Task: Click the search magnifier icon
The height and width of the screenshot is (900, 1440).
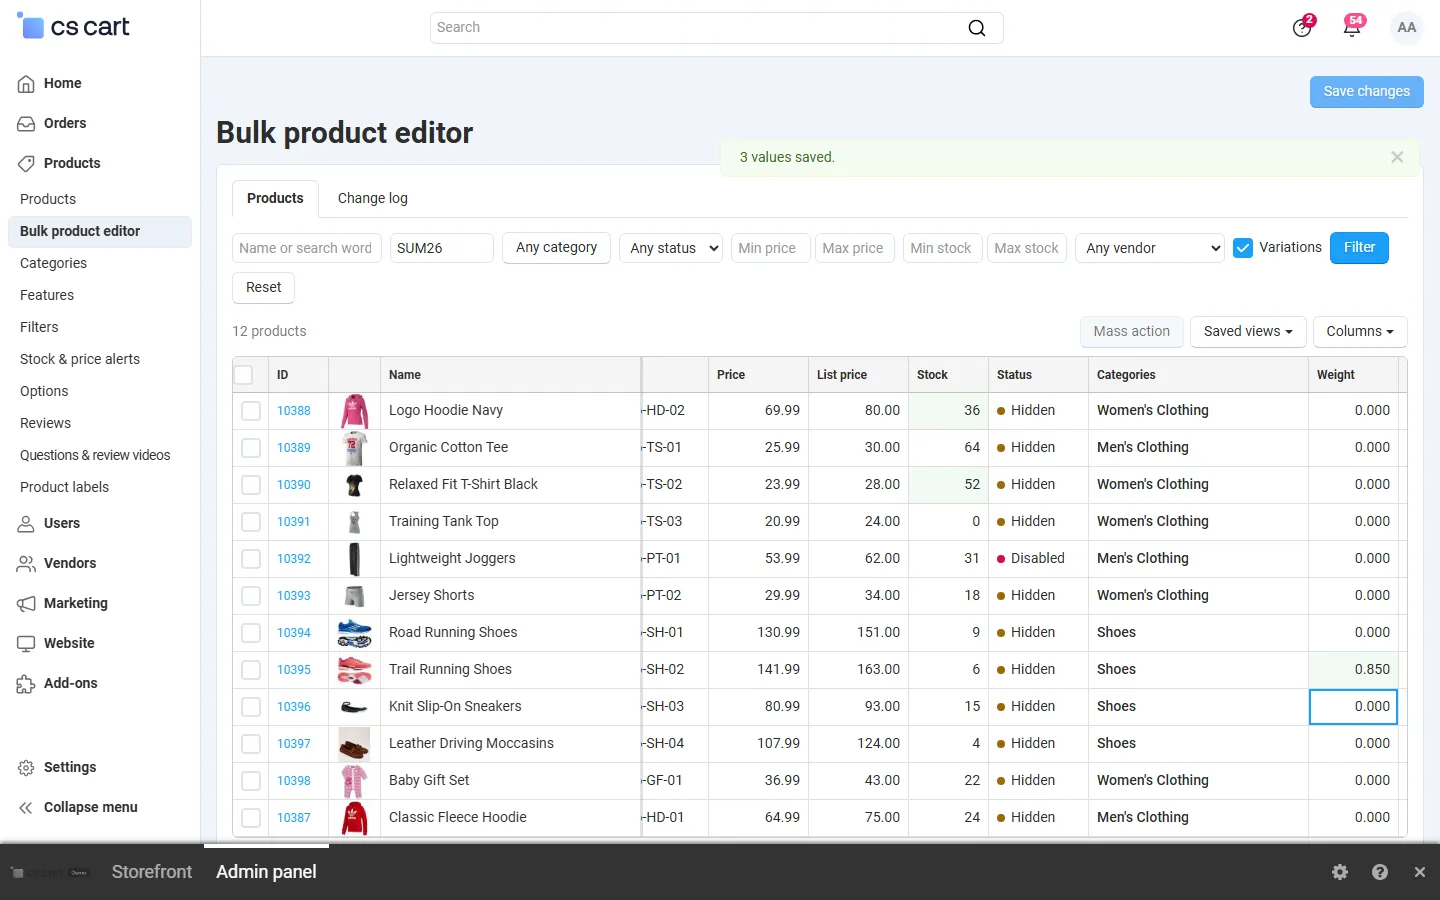Action: point(977,28)
